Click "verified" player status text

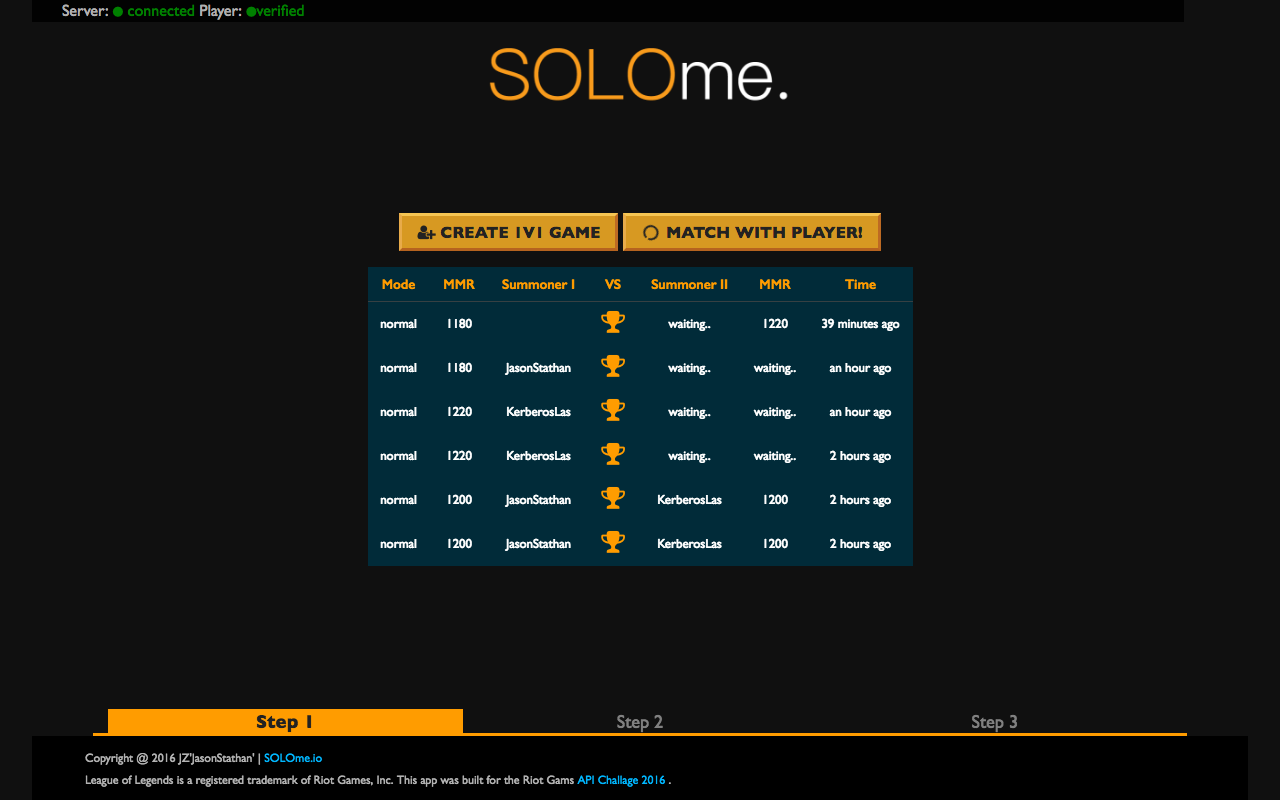280,11
